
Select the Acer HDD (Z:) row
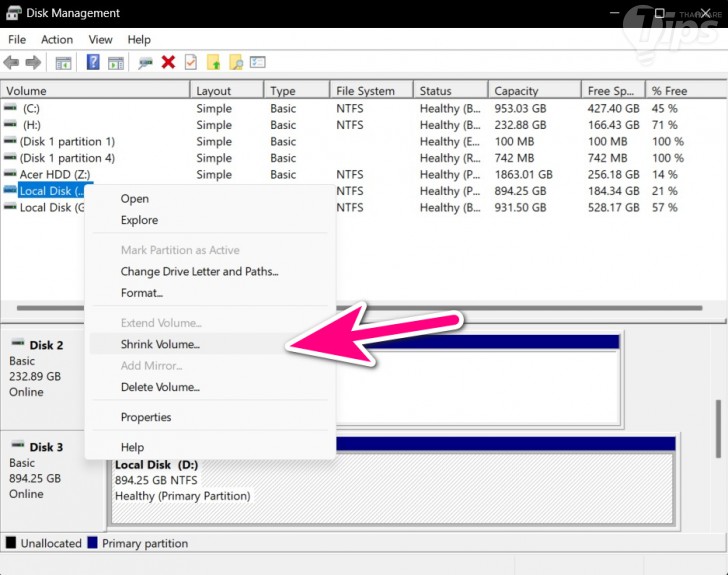364,174
